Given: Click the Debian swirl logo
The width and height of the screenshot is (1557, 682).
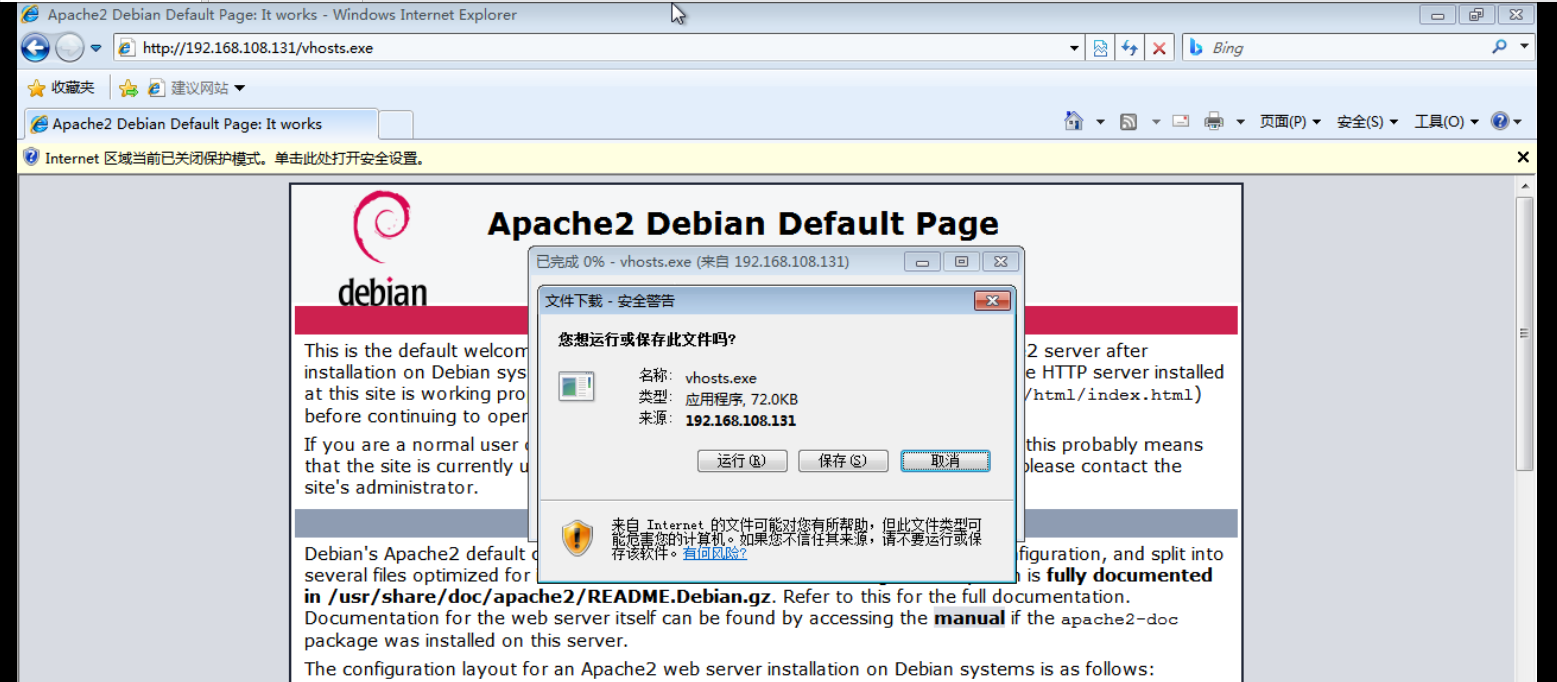Looking at the screenshot, I should 381,229.
